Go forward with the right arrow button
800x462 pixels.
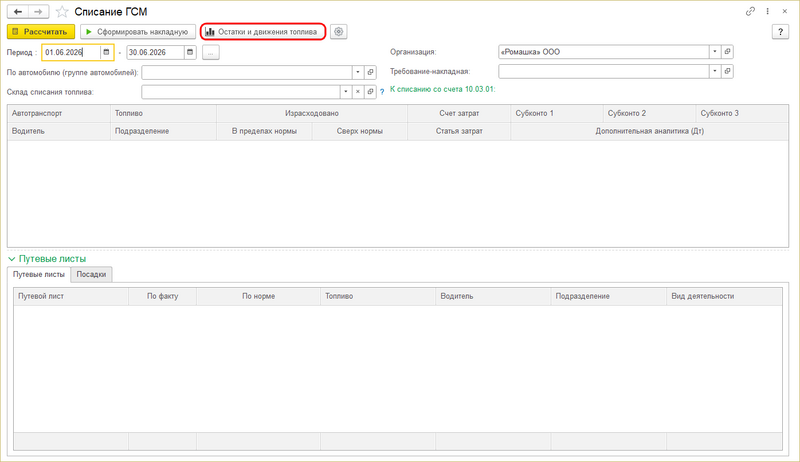[38, 11]
